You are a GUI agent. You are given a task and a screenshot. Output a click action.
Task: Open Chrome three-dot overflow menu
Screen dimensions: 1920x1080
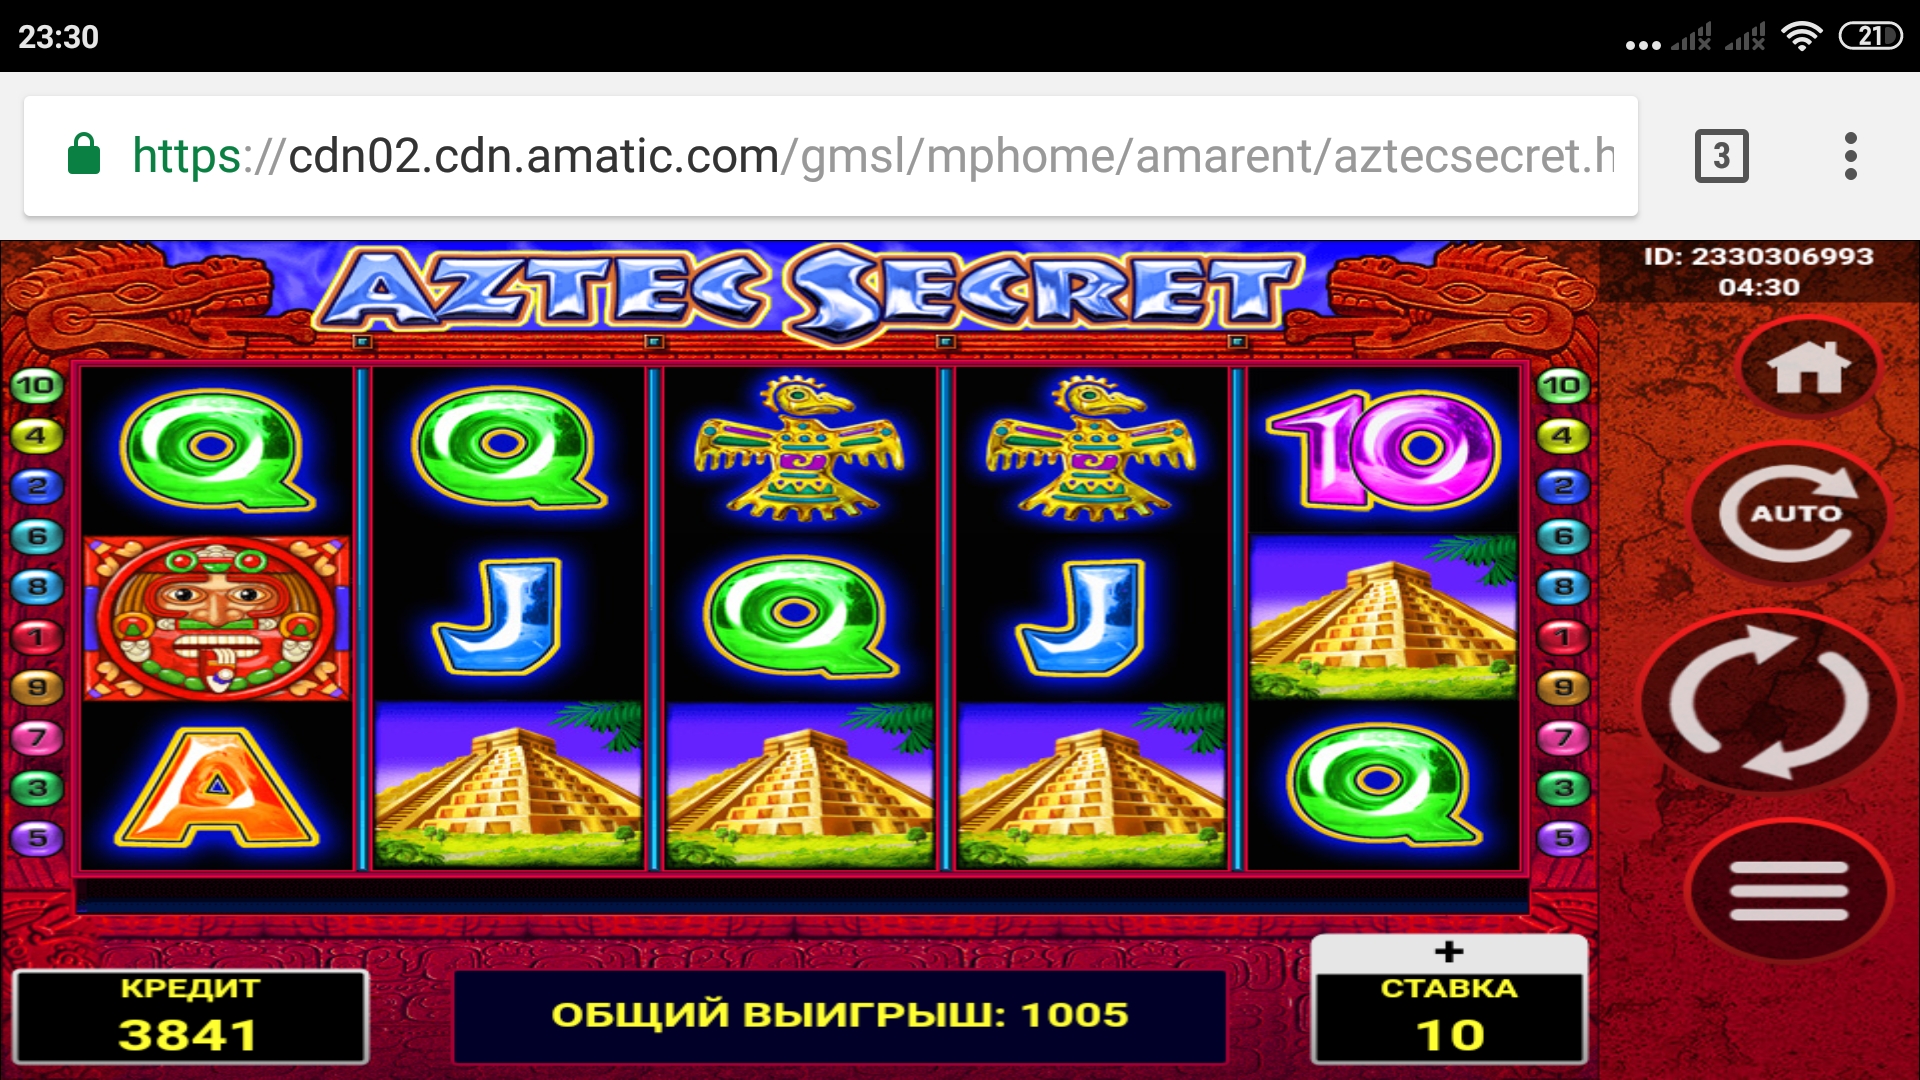tap(1850, 156)
